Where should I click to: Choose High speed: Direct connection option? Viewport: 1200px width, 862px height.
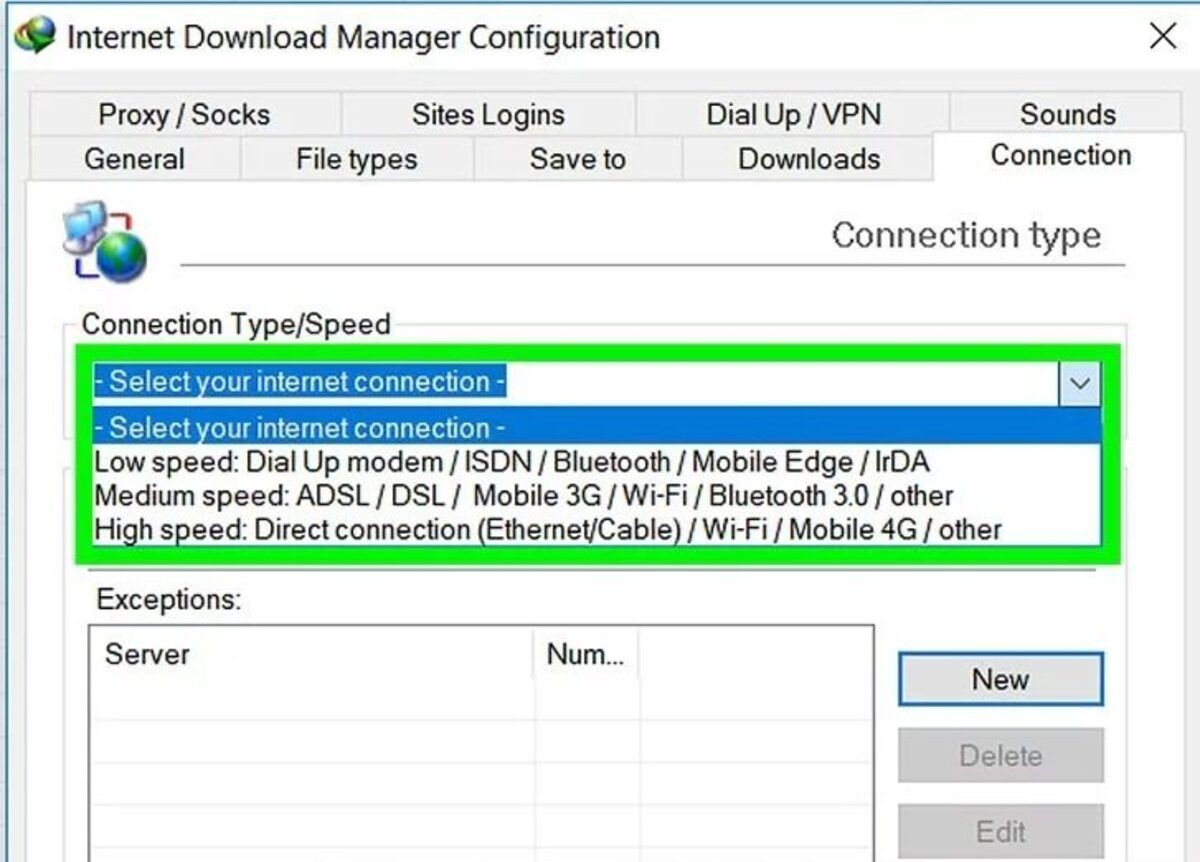click(597, 529)
